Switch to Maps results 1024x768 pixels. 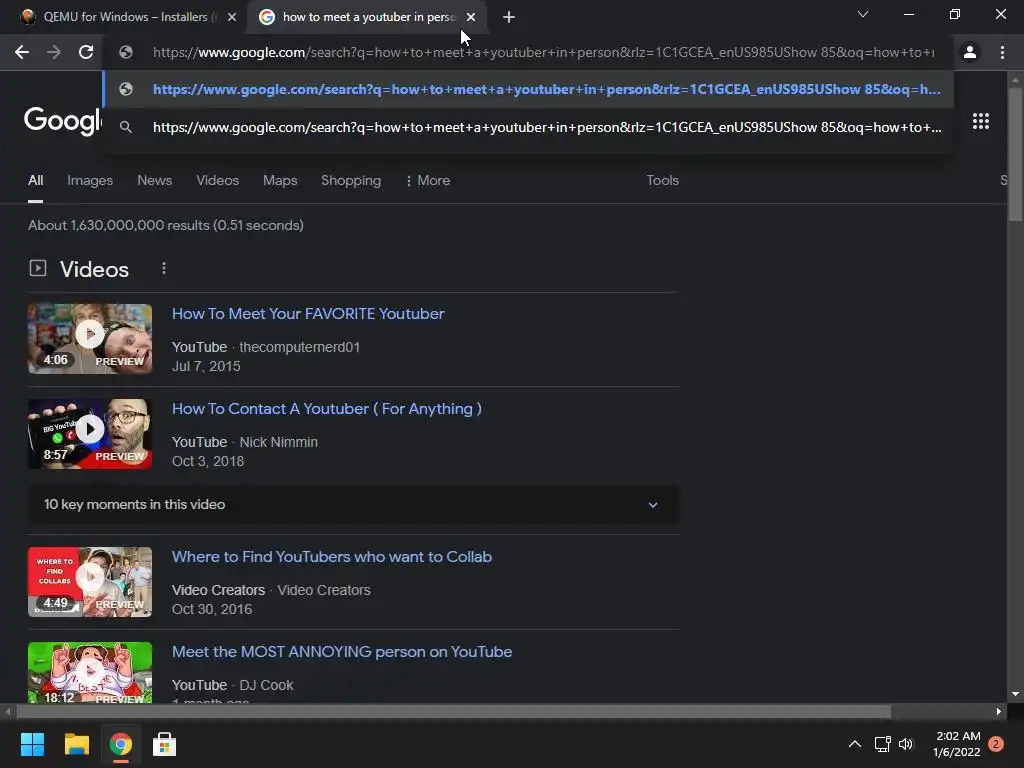click(x=280, y=180)
